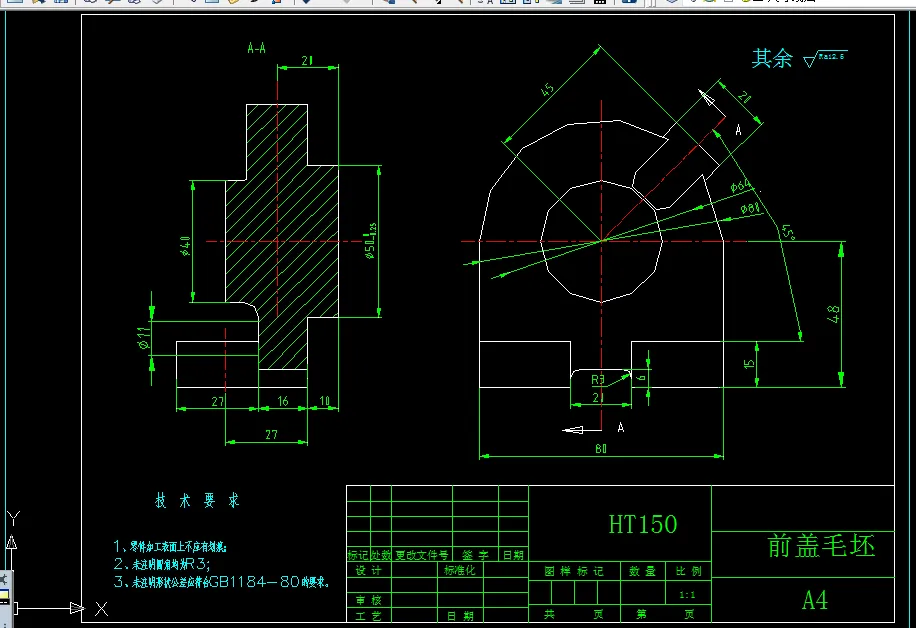
Task: Select the 20 dimension near the section arrow
Action: coord(744,97)
